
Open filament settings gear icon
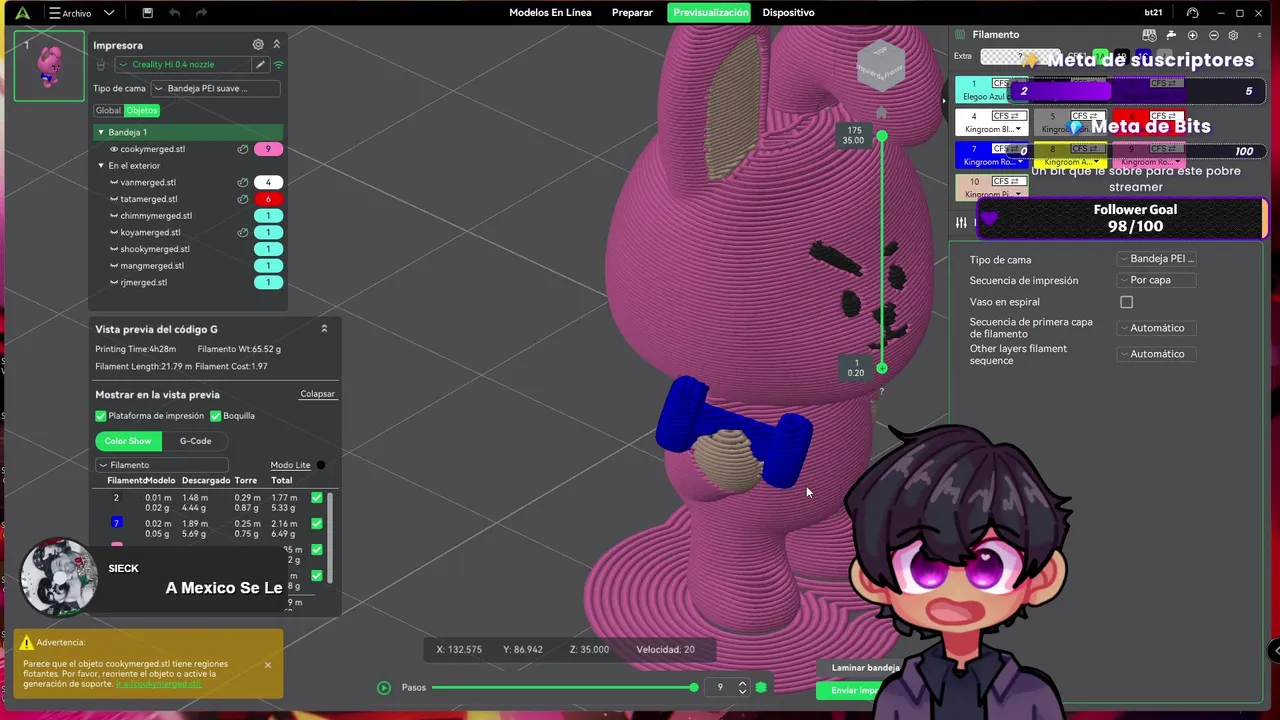1233,35
